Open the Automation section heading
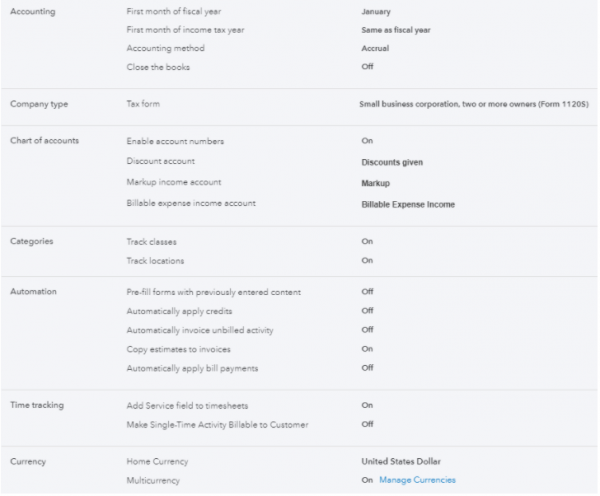The width and height of the screenshot is (600, 496). pos(33,292)
